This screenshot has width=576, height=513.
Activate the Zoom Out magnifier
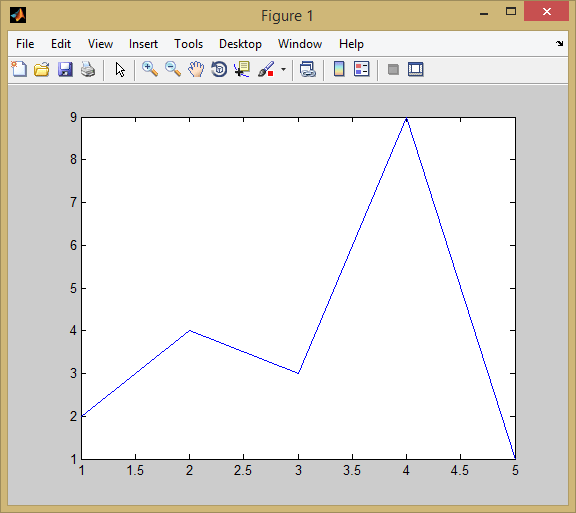coord(173,69)
